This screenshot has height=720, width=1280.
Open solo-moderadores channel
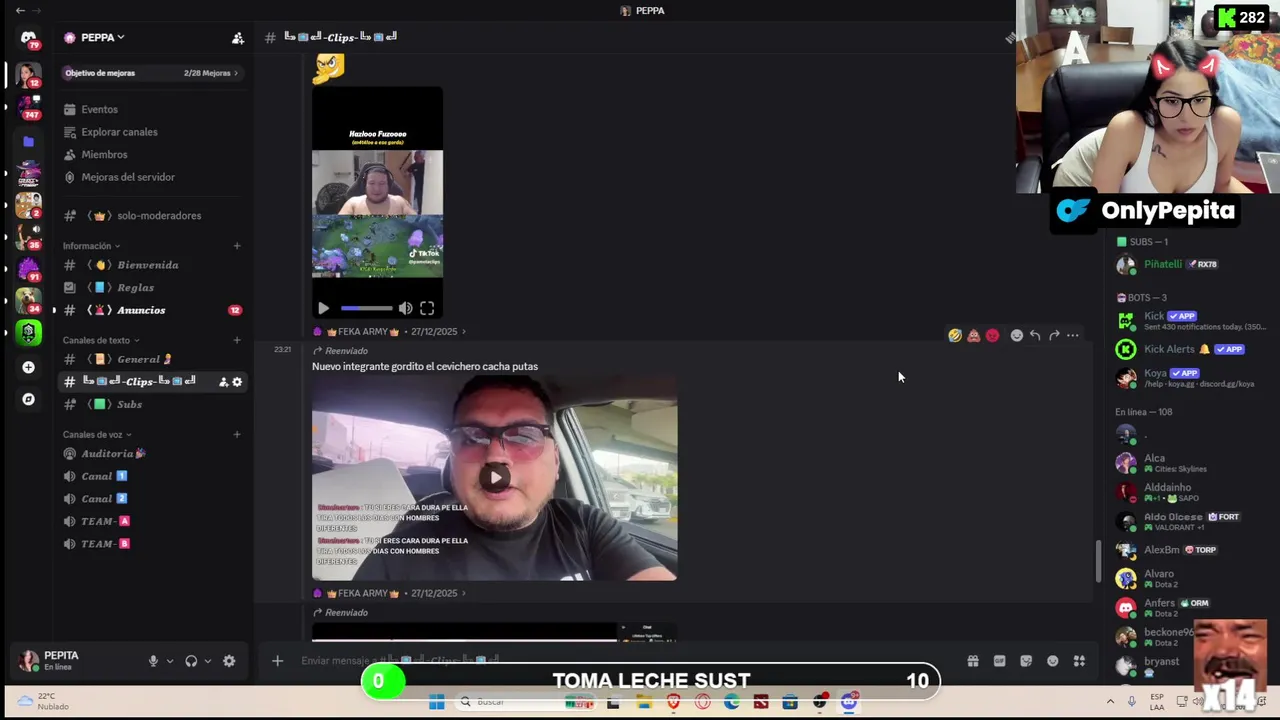coord(151,216)
